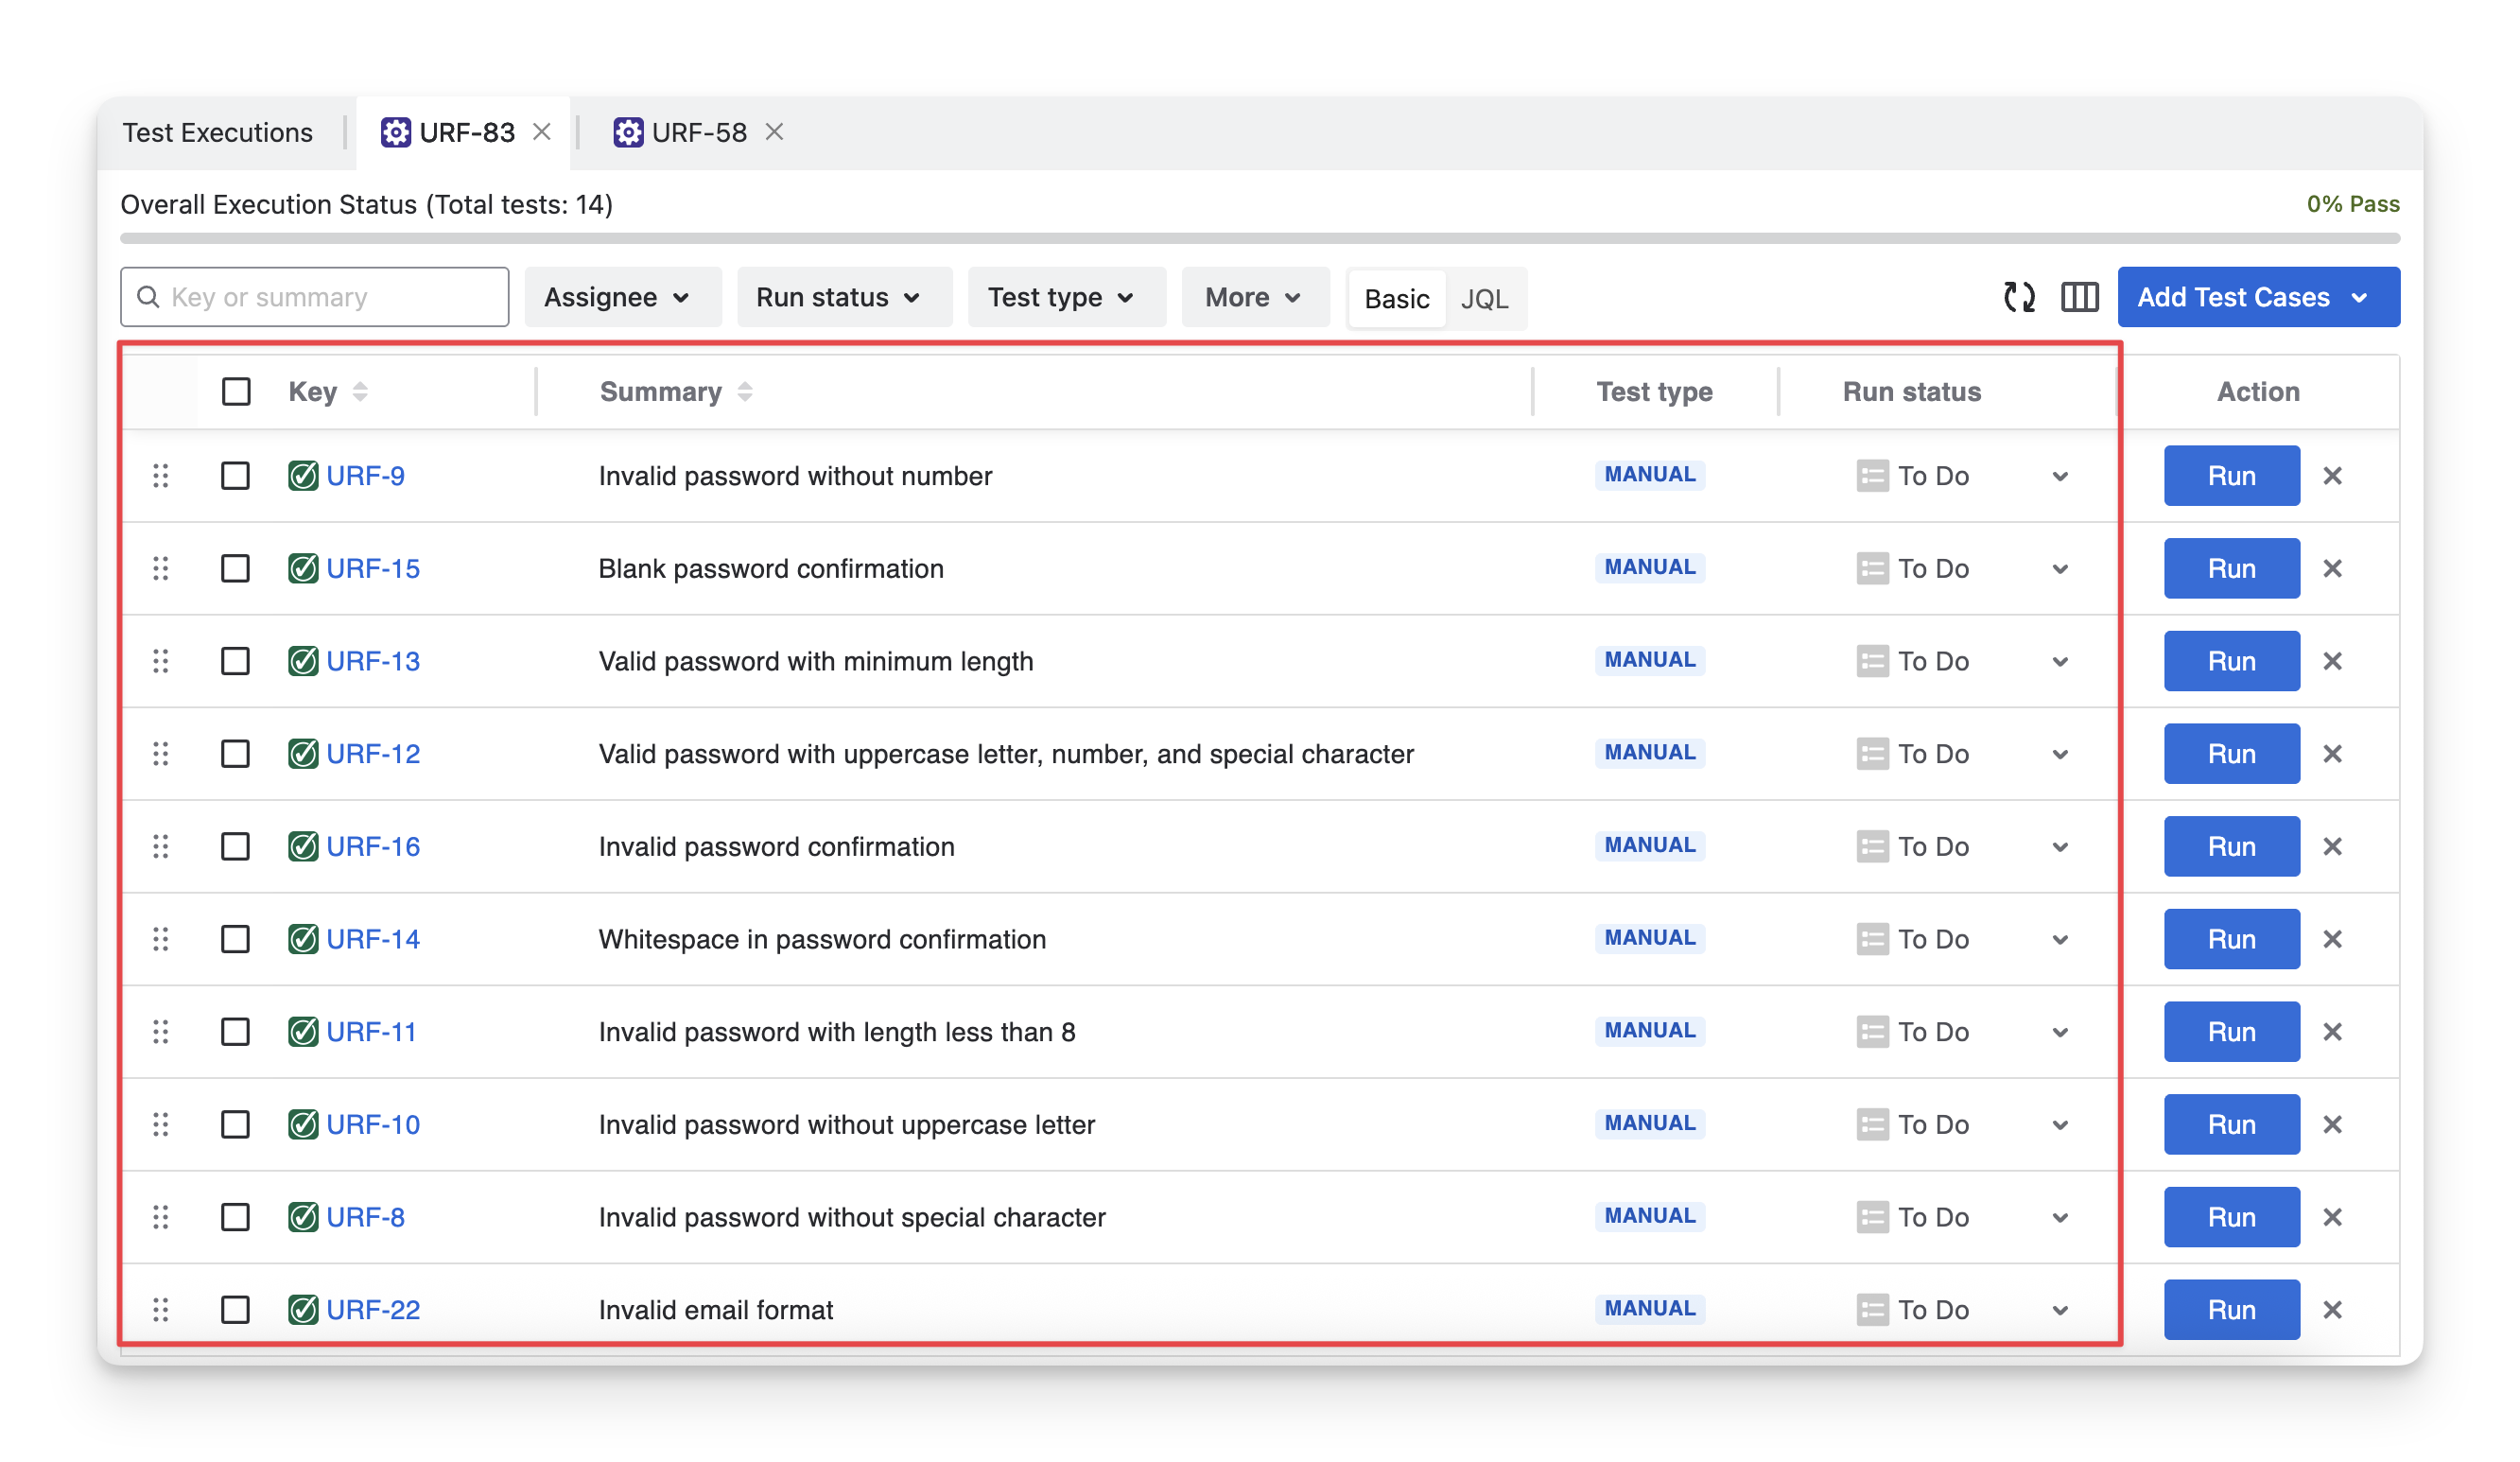Viewport: 2520px width, 1462px height.
Task: Click the drag handle on URF-8 row
Action: tap(161, 1217)
